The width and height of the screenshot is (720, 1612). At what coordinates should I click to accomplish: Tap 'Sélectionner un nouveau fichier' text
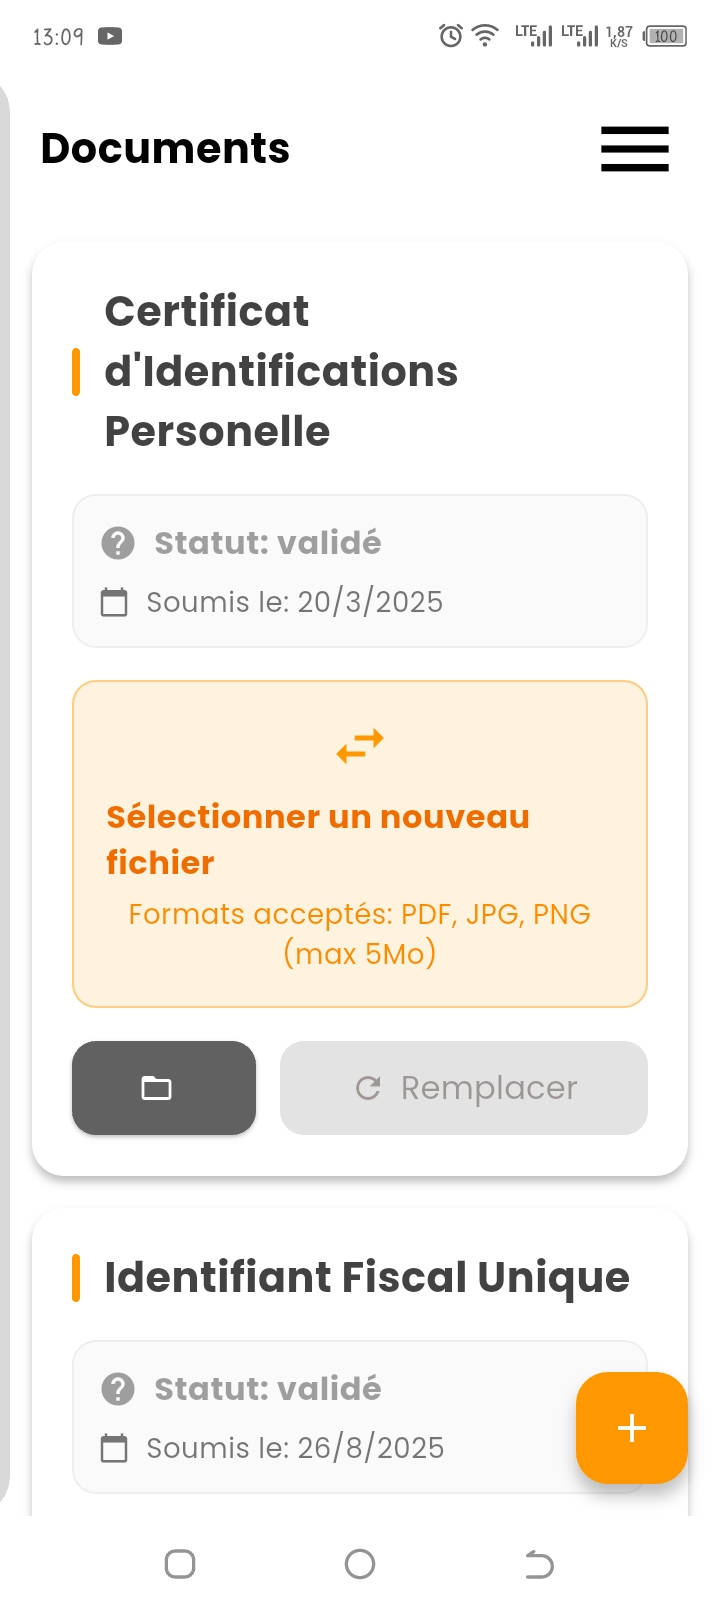pos(317,839)
